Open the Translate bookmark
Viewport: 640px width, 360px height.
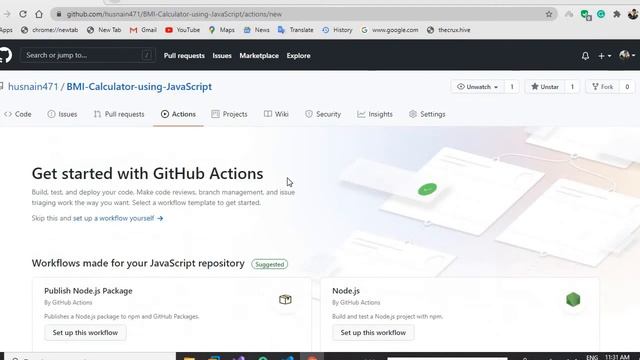pyautogui.click(x=296, y=30)
